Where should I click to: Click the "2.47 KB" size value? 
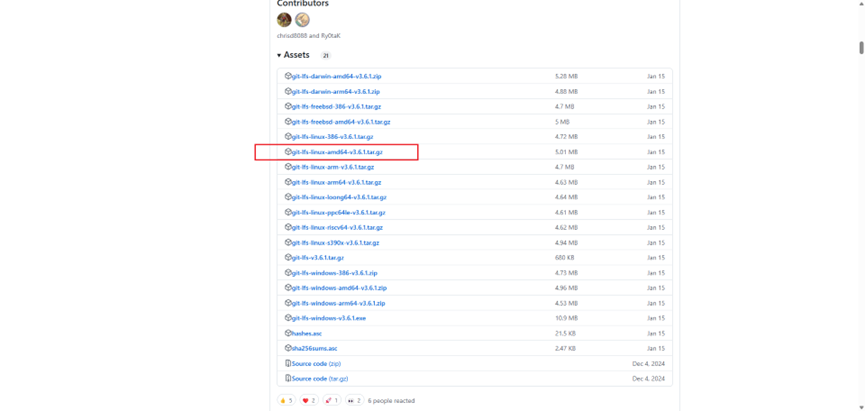pyautogui.click(x=565, y=349)
